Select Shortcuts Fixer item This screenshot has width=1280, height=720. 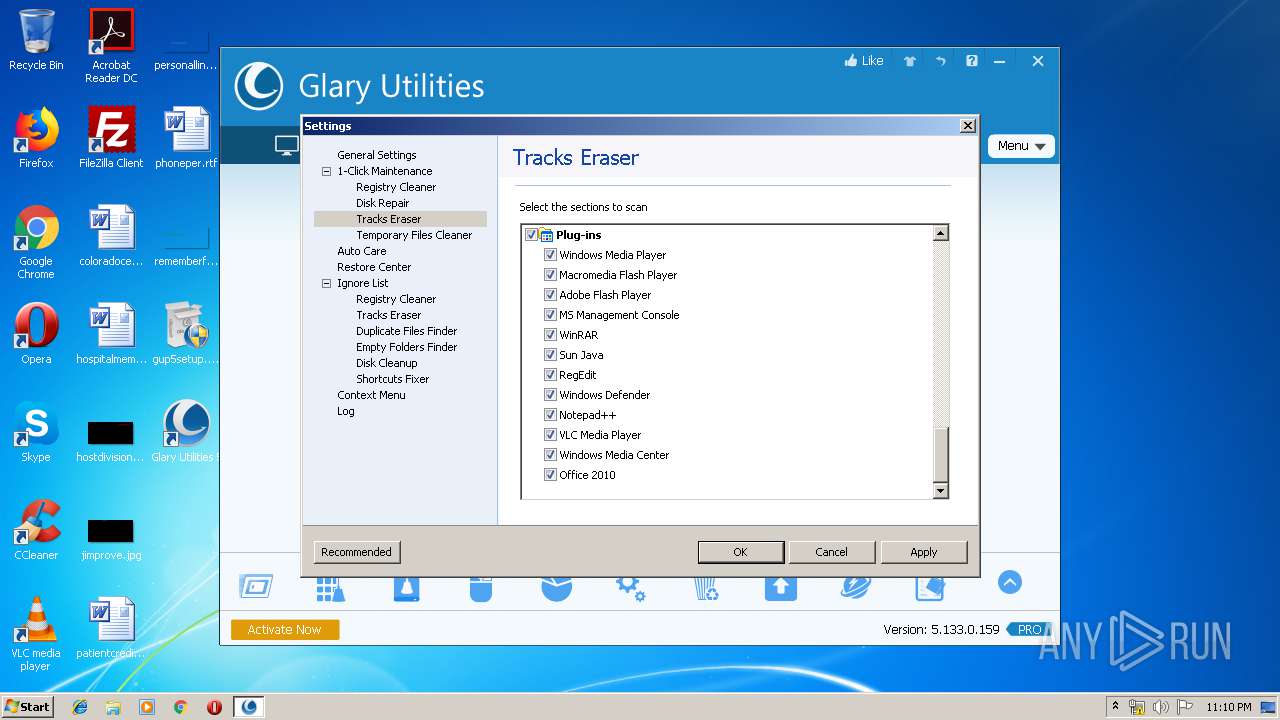point(392,379)
